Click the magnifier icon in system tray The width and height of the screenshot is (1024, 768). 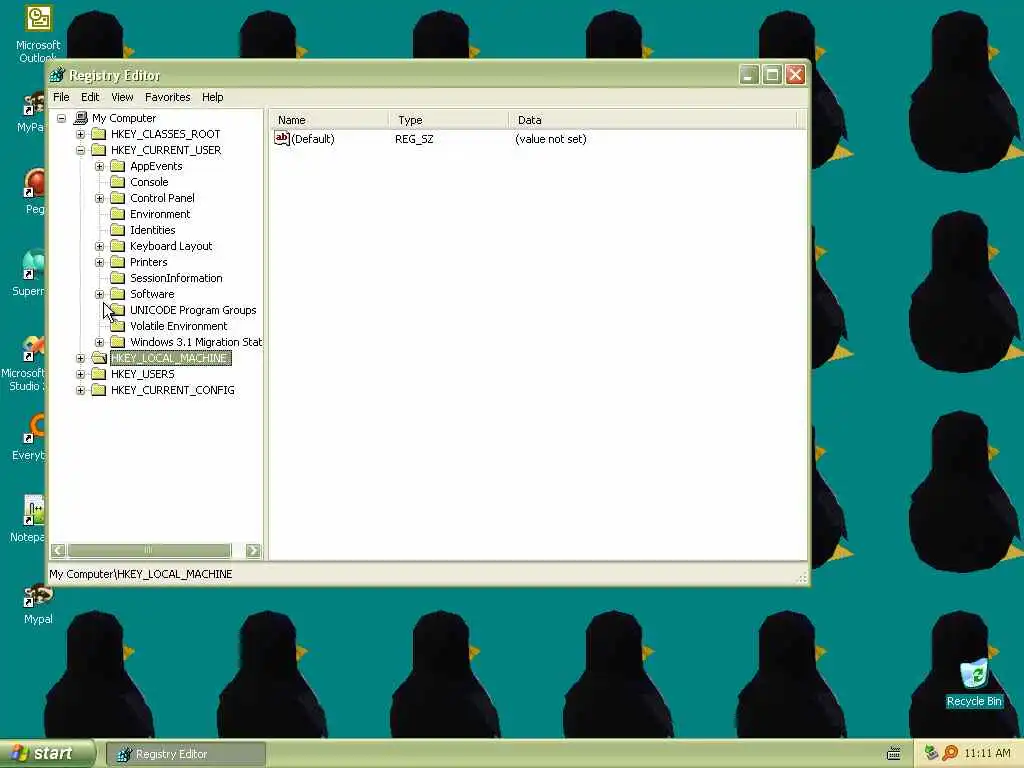coord(950,753)
